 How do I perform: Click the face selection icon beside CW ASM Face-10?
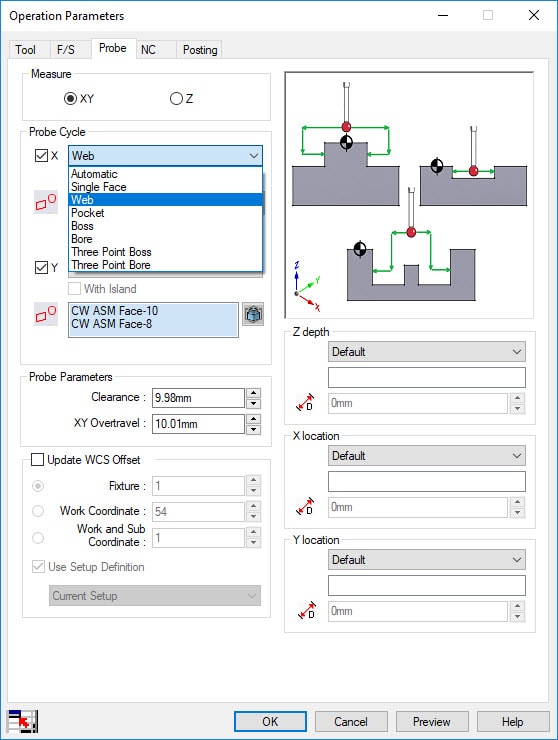[x=46, y=314]
